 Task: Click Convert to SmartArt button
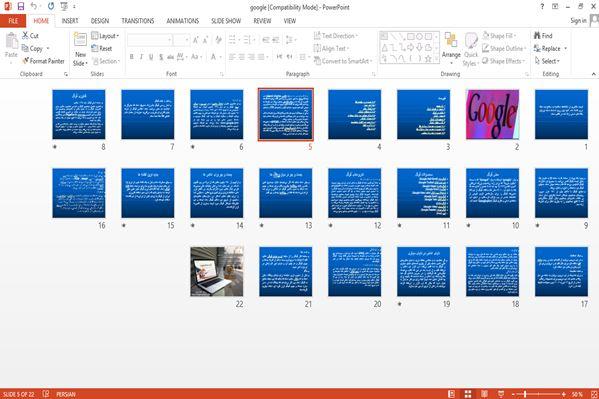(343, 61)
